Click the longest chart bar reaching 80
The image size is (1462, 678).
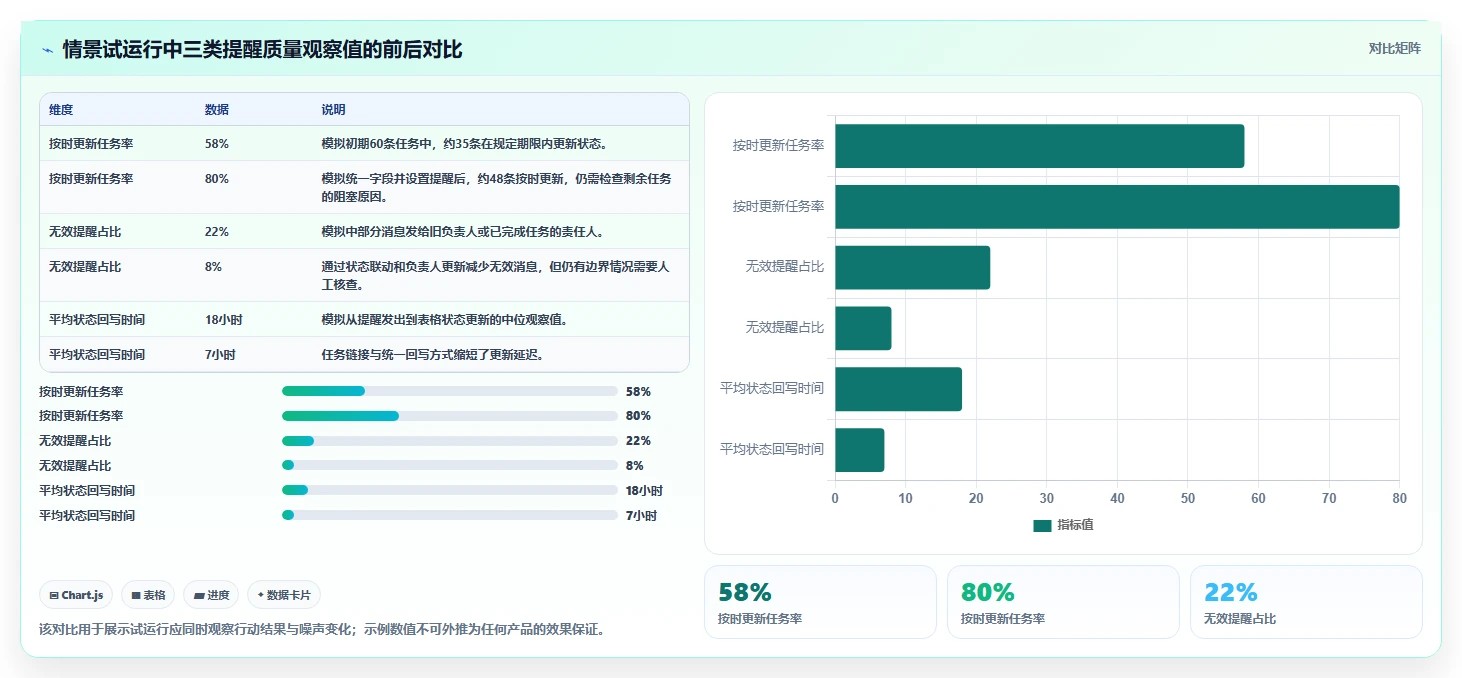pyautogui.click(x=1117, y=207)
